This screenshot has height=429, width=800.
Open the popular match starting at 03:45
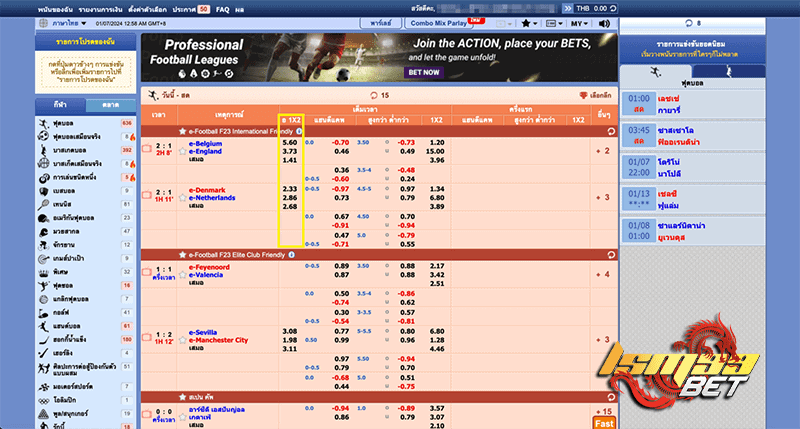coord(692,136)
